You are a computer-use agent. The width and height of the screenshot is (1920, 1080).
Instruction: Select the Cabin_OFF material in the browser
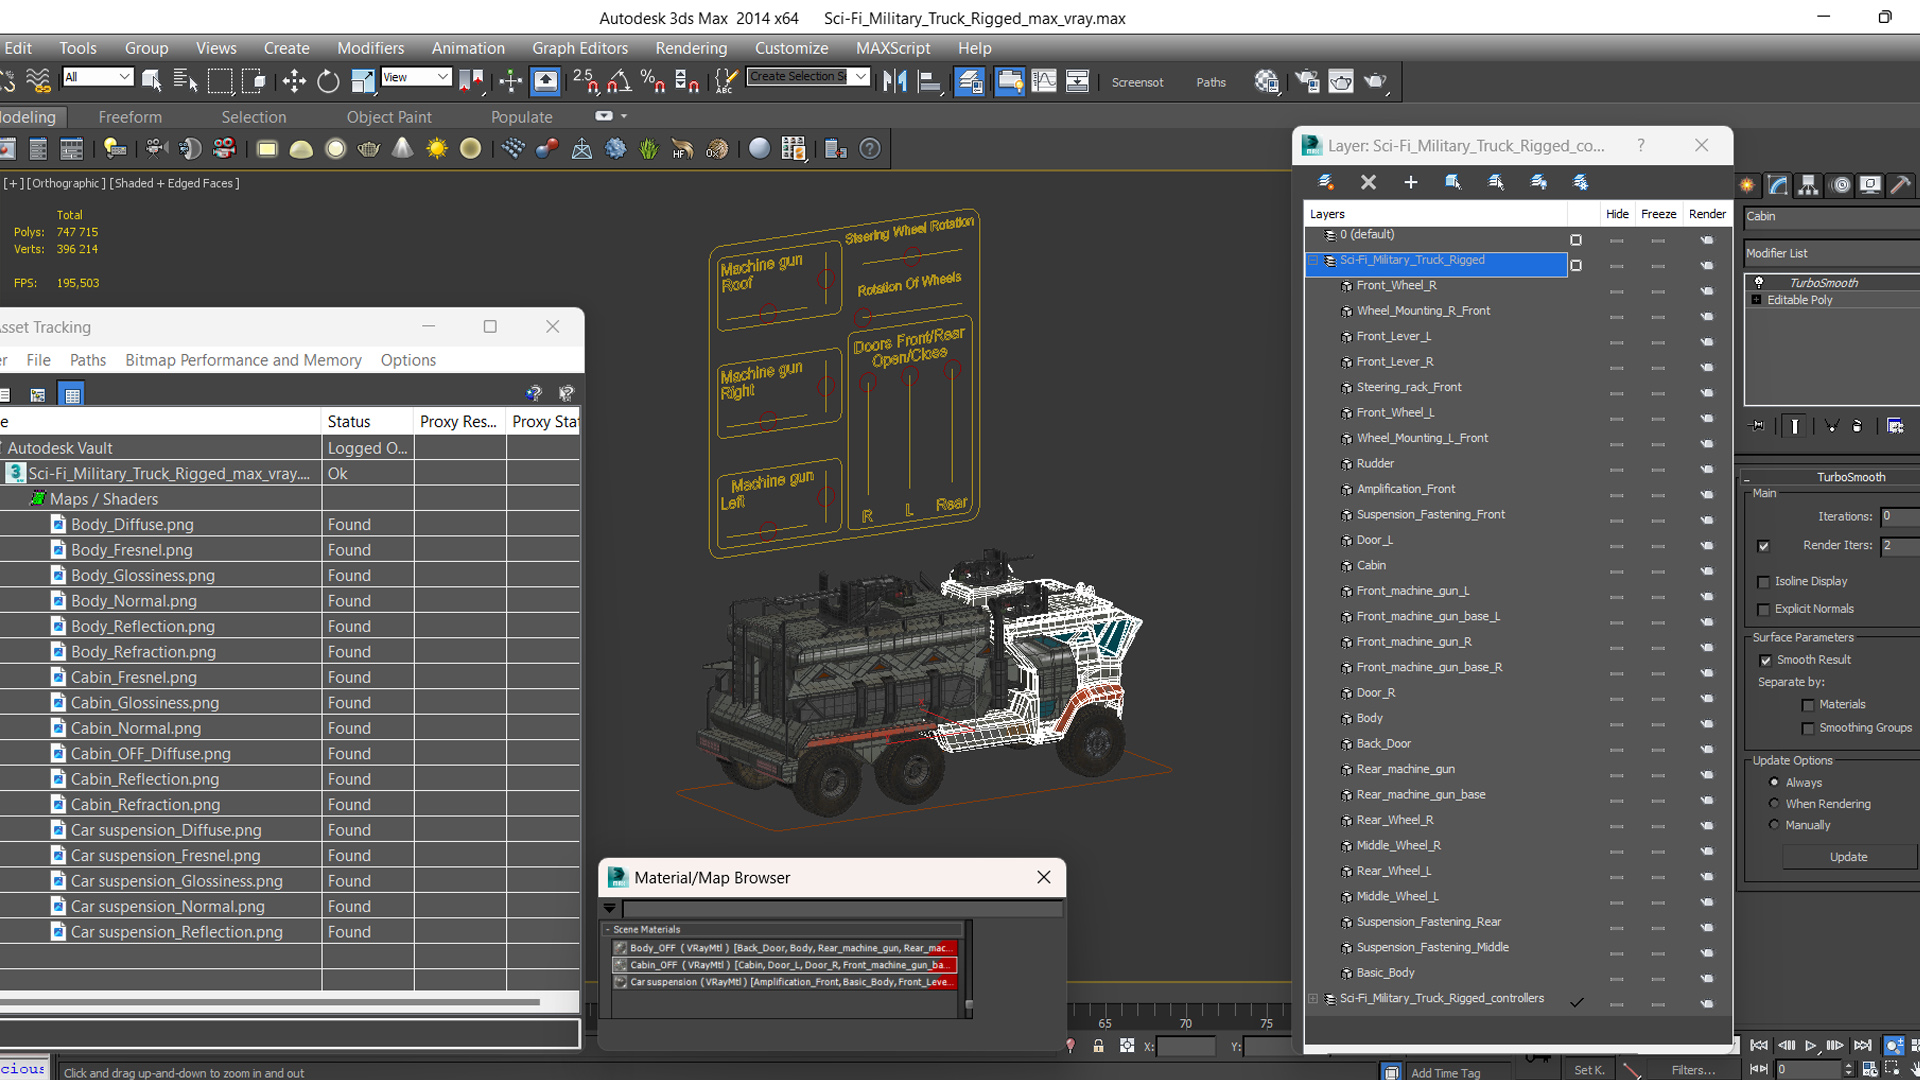click(784, 965)
